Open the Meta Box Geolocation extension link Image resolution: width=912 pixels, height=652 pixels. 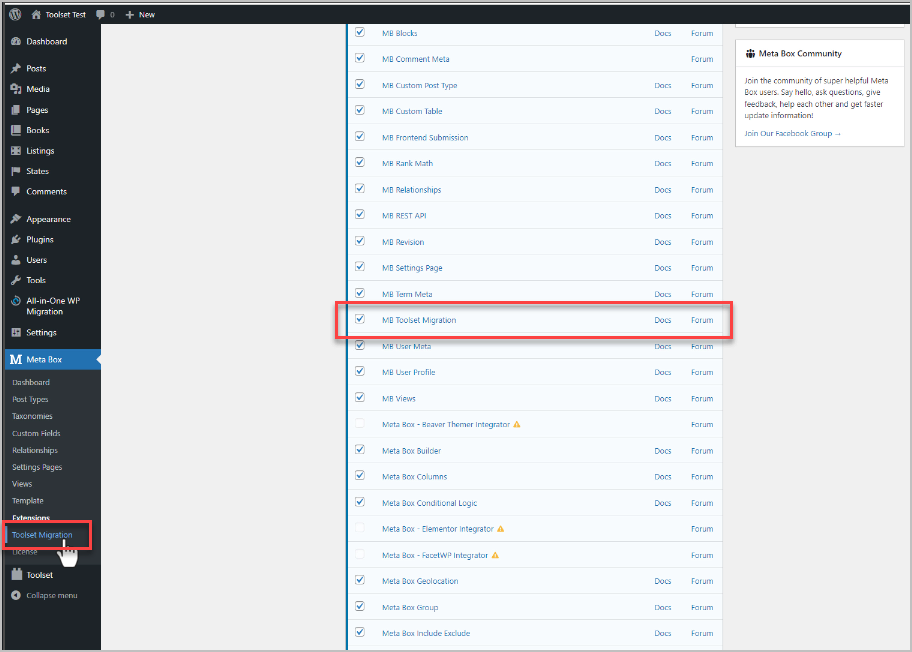tap(420, 581)
